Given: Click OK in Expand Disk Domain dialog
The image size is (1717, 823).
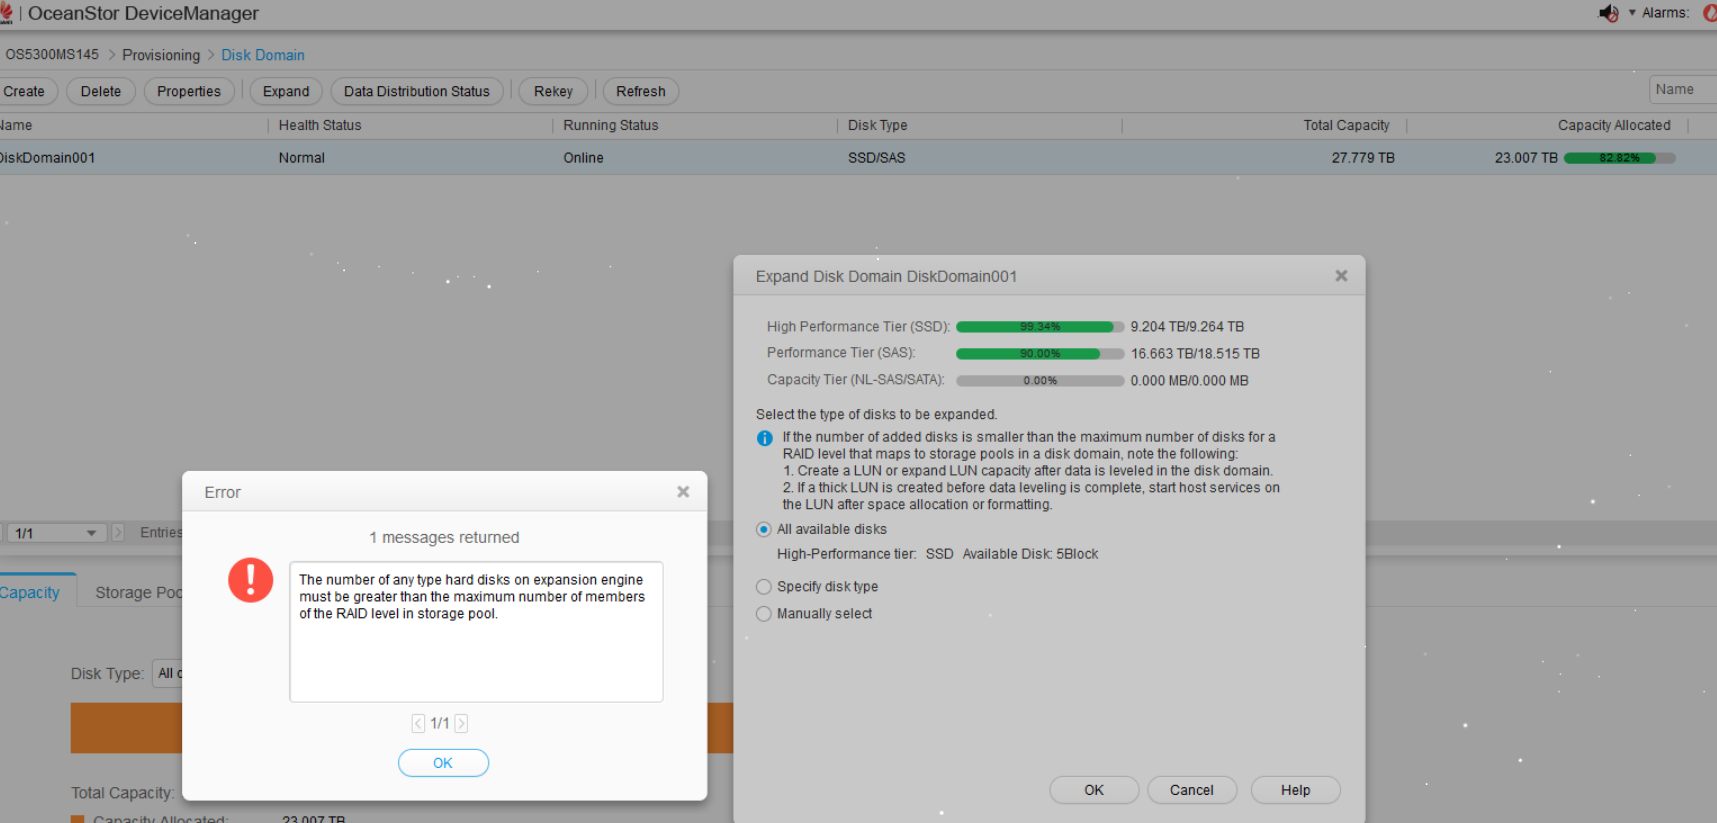Looking at the screenshot, I should 1094,790.
